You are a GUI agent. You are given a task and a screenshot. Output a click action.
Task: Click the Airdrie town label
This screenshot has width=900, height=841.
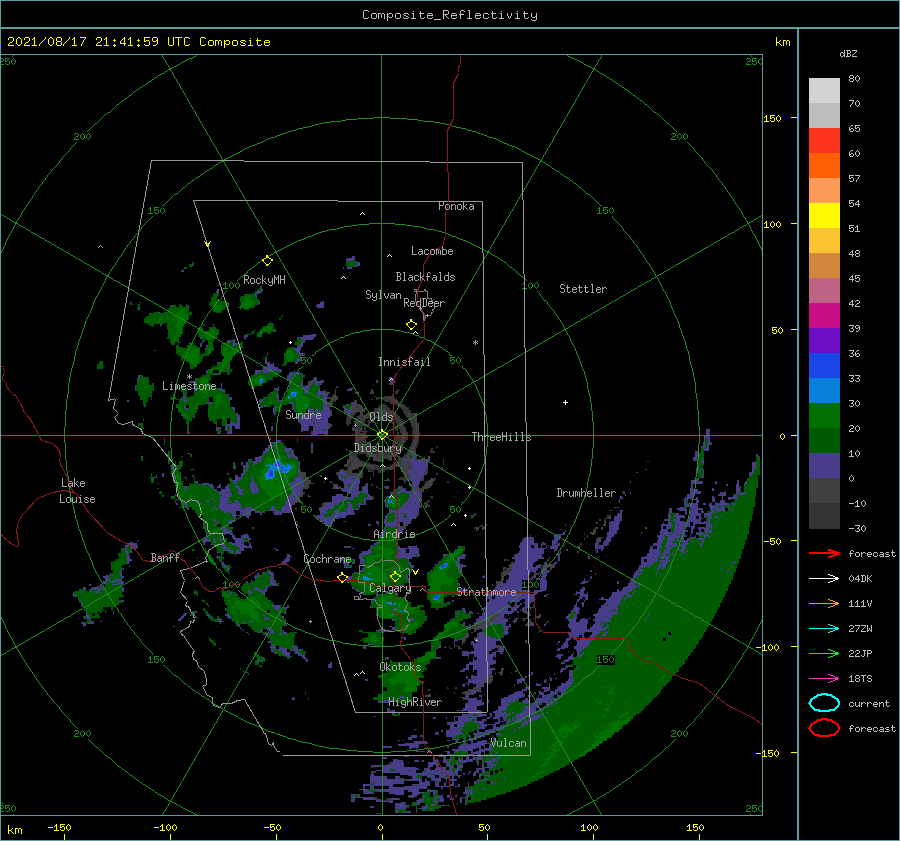tap(394, 534)
